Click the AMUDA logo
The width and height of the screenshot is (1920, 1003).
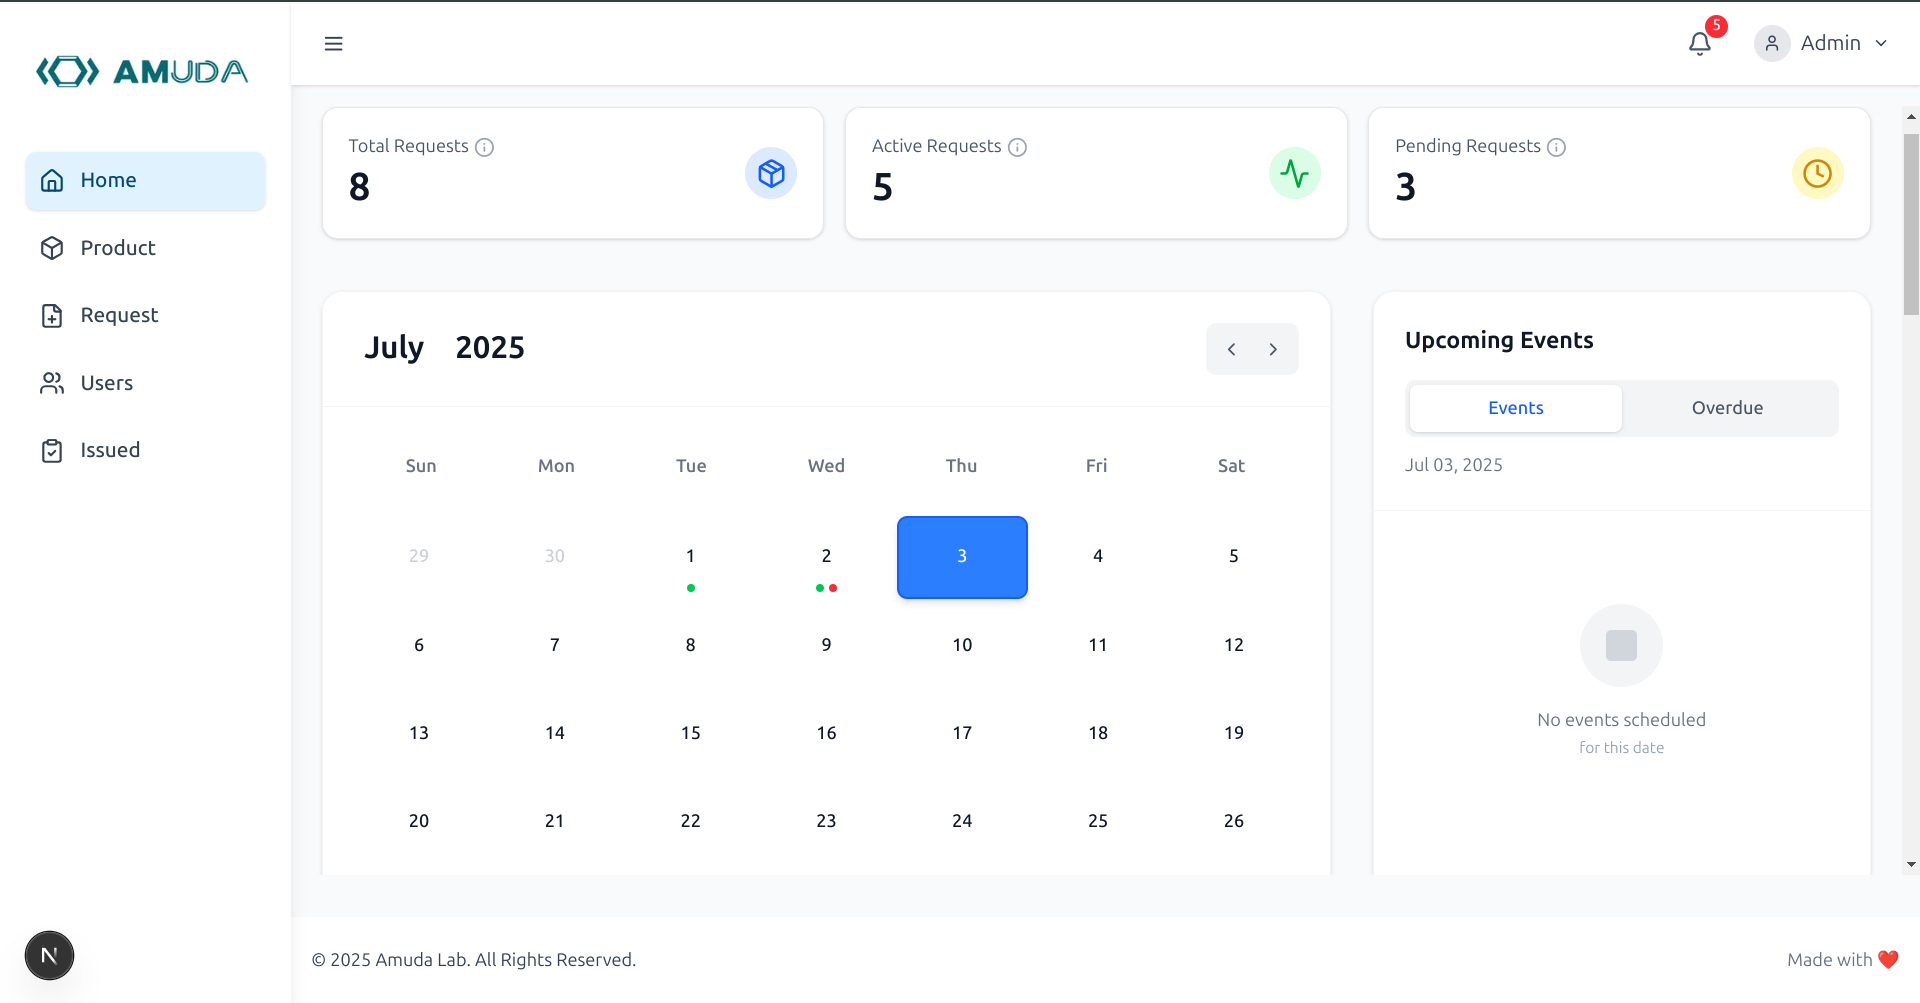143,72
